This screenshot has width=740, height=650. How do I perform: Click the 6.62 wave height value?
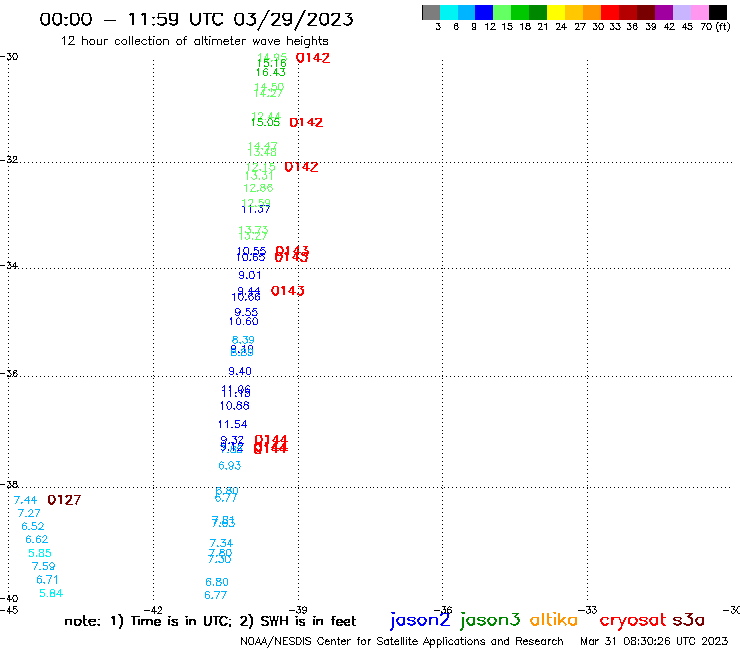pyautogui.click(x=36, y=540)
